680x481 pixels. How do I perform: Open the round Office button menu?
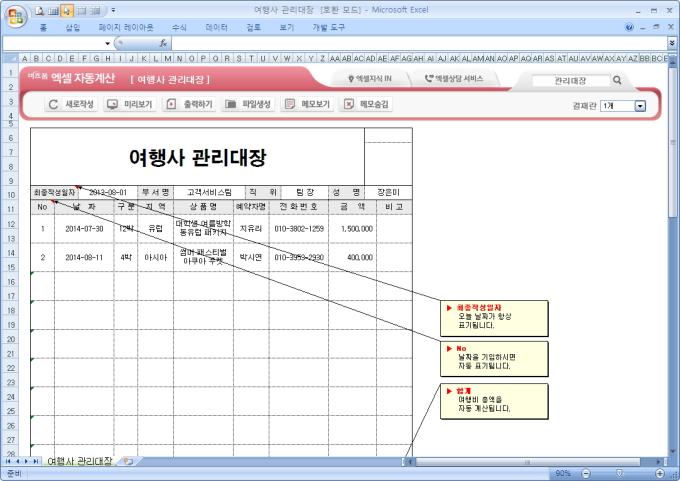pyautogui.click(x=16, y=17)
